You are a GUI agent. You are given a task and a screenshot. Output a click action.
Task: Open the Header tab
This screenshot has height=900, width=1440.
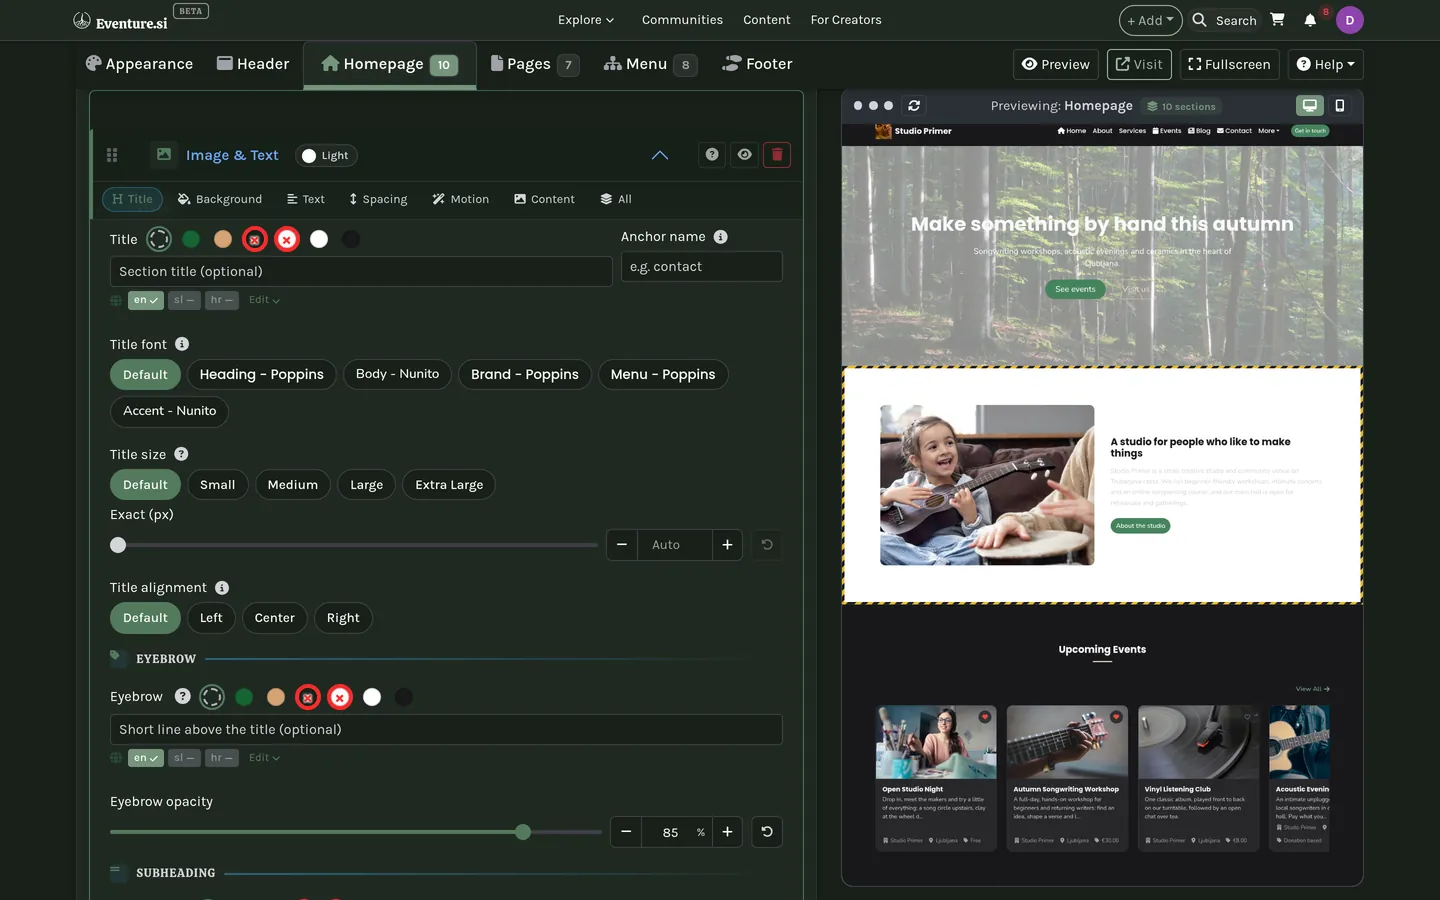(253, 64)
